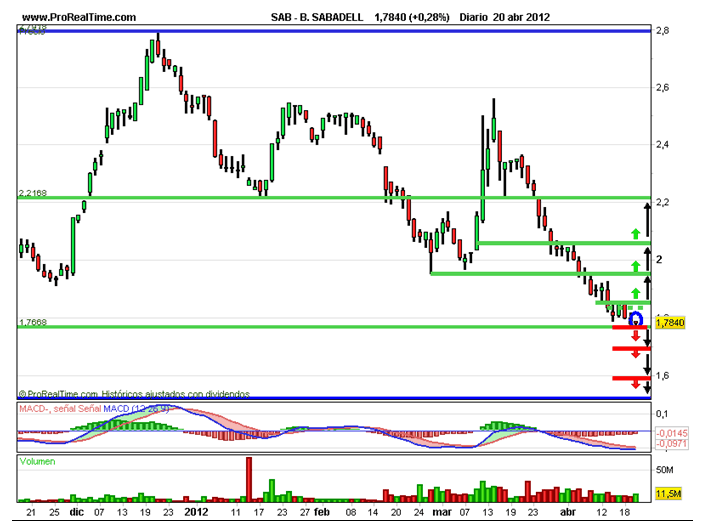Click the yellow 1,7840 current price tag
The height and width of the screenshot is (530, 707).
coord(670,323)
